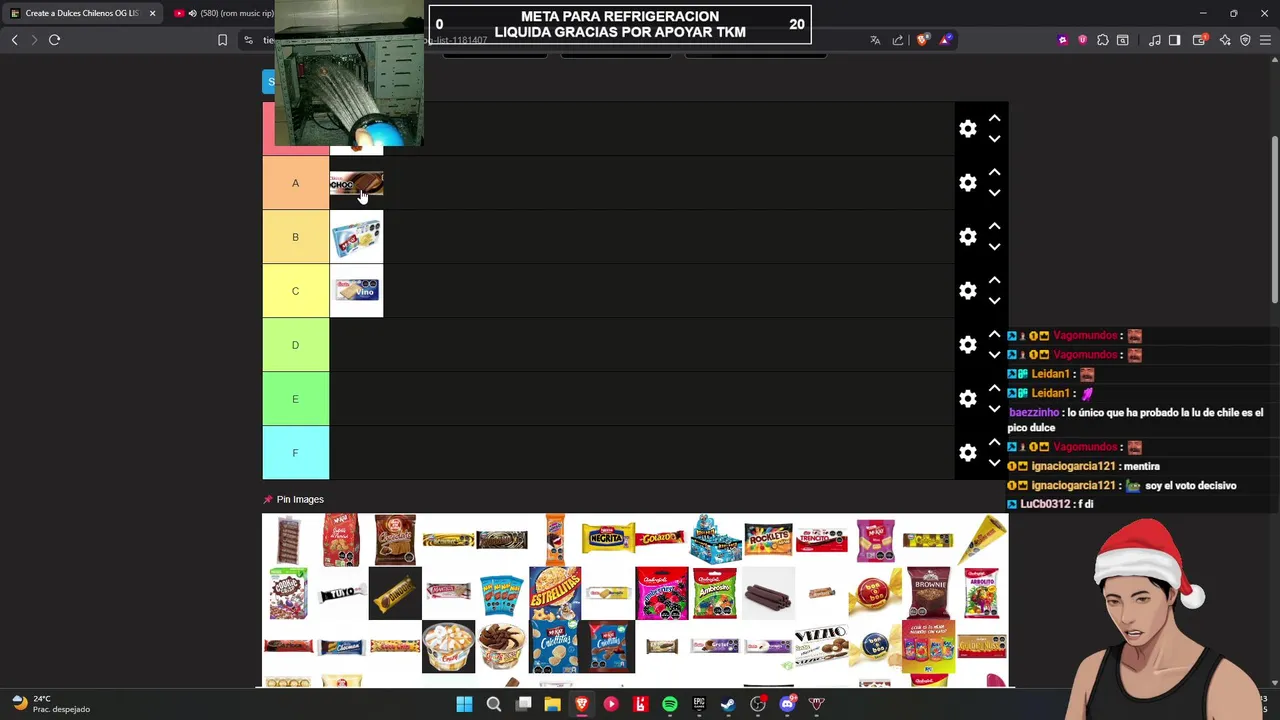
Task: Select the Vino cookie placed in tier C
Action: pyautogui.click(x=356, y=291)
